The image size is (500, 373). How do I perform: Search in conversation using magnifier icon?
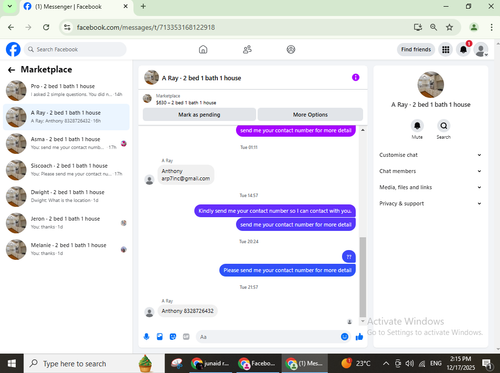pyautogui.click(x=443, y=126)
